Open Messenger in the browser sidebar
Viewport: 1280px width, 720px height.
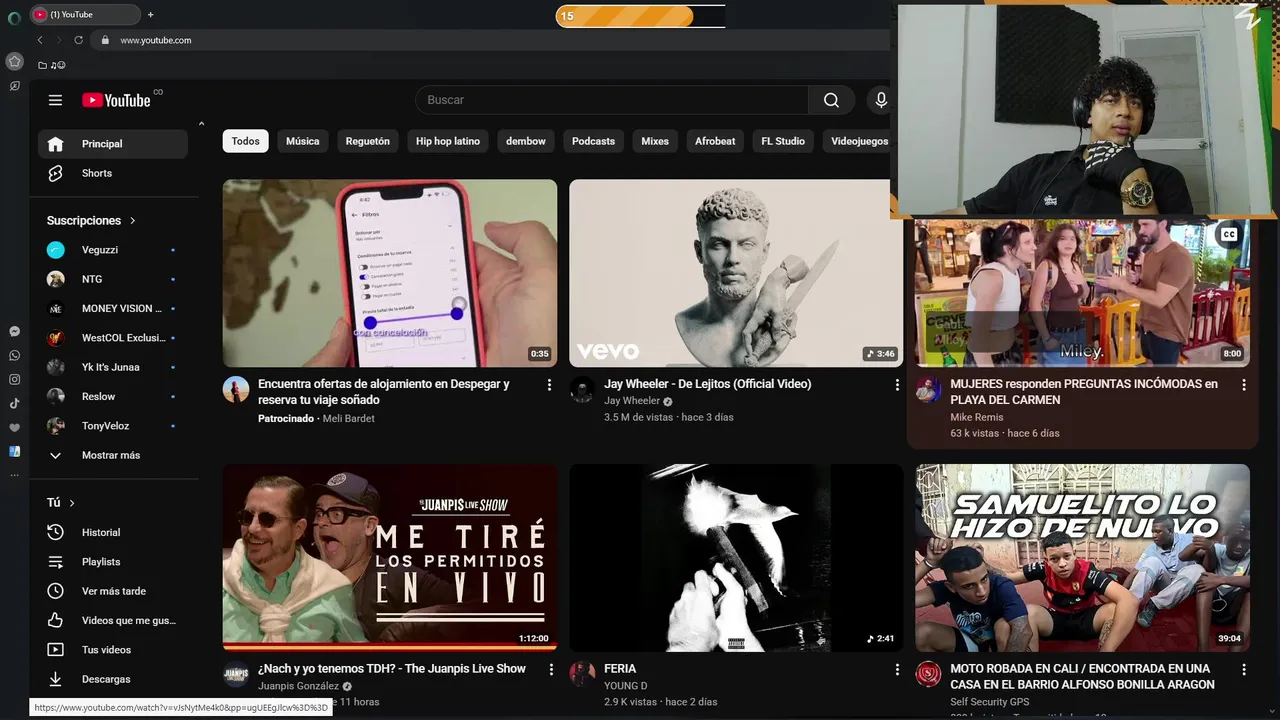coord(14,331)
